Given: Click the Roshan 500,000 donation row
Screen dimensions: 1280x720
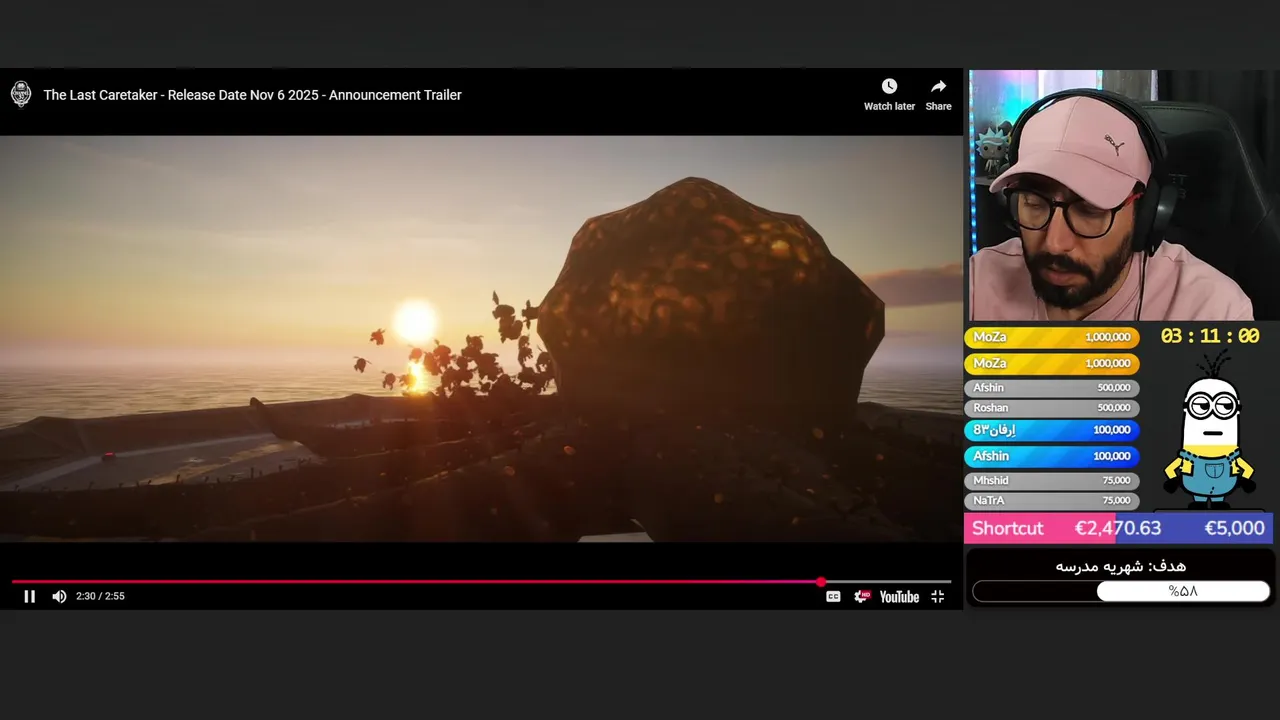Looking at the screenshot, I should [1051, 408].
